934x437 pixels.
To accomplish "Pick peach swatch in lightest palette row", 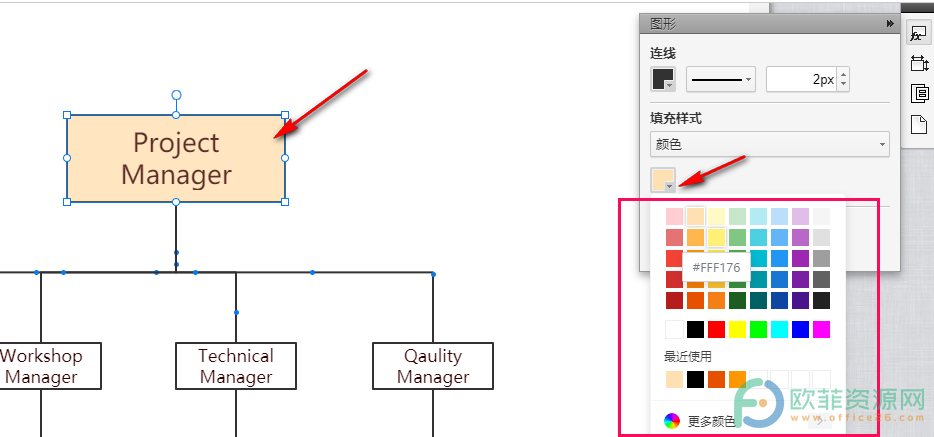I will [x=696, y=216].
